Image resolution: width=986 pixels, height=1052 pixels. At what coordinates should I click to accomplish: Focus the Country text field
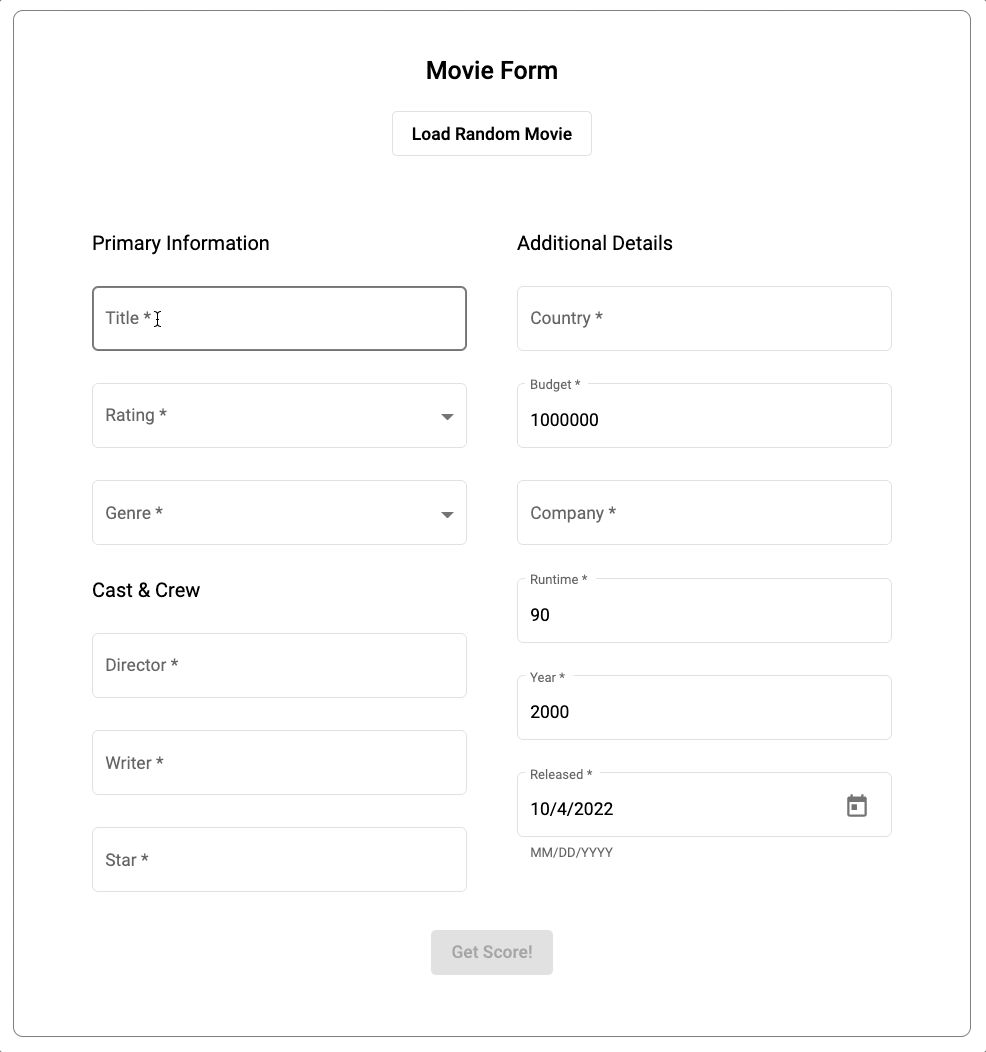pyautogui.click(x=703, y=319)
